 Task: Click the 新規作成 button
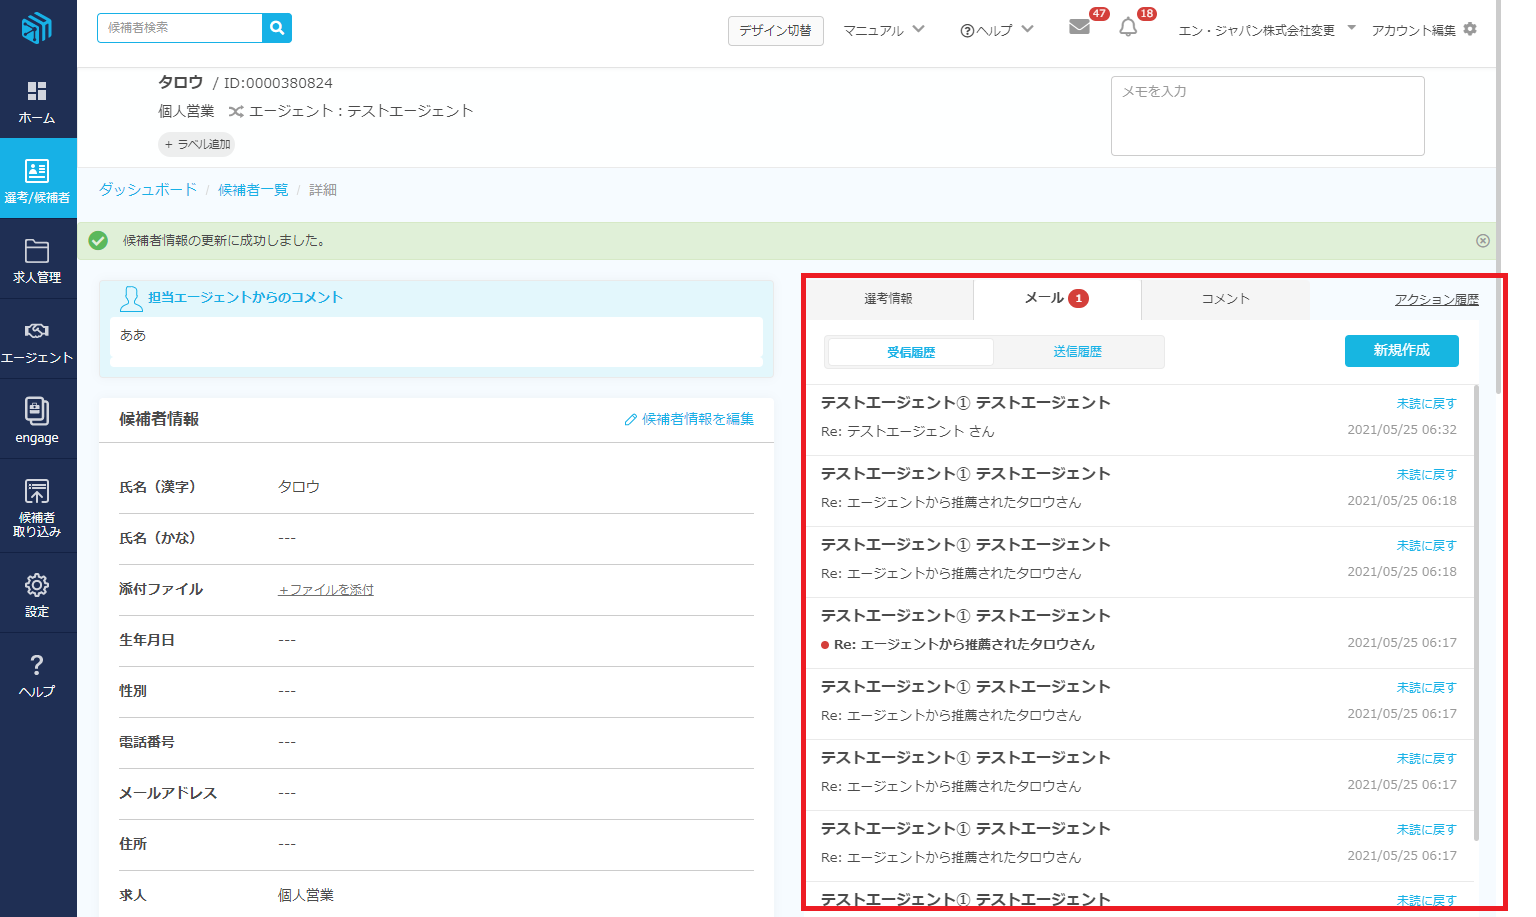(1401, 351)
